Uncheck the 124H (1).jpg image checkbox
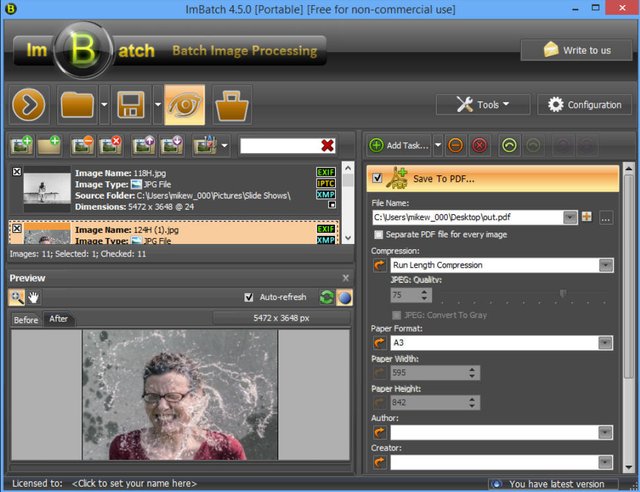 17,228
